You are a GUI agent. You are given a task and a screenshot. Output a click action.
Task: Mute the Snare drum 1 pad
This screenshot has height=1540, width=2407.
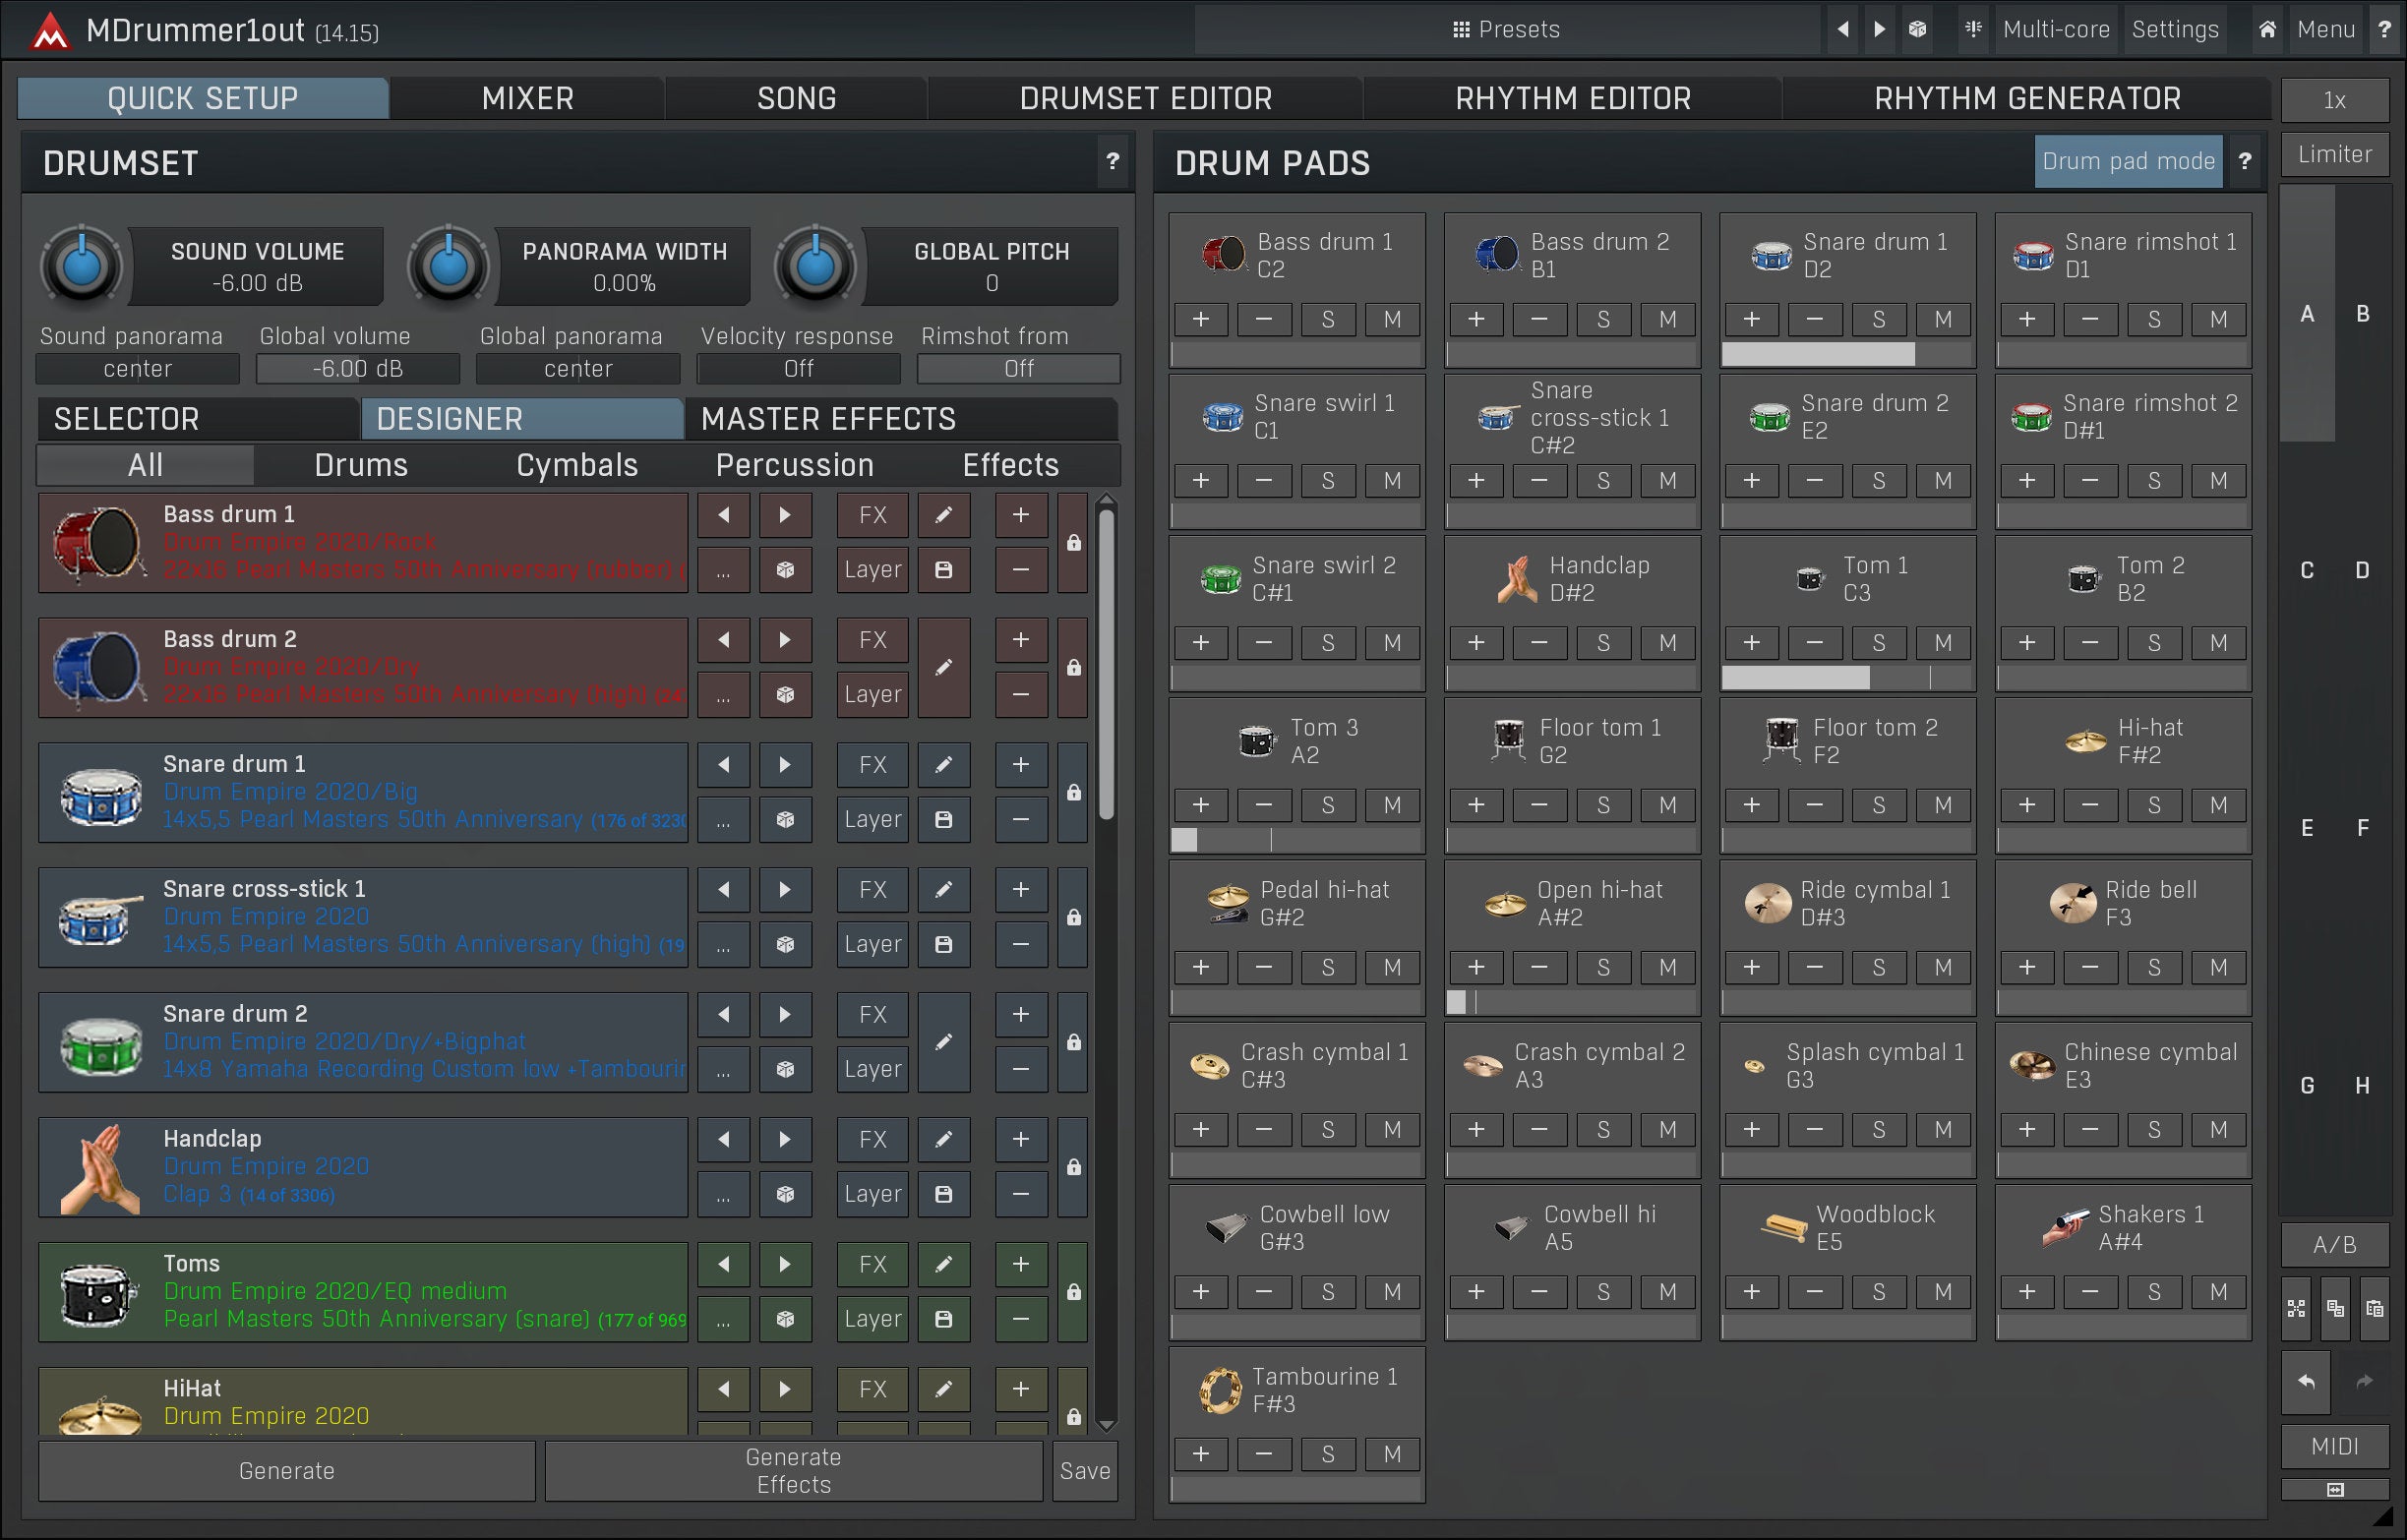(1942, 319)
